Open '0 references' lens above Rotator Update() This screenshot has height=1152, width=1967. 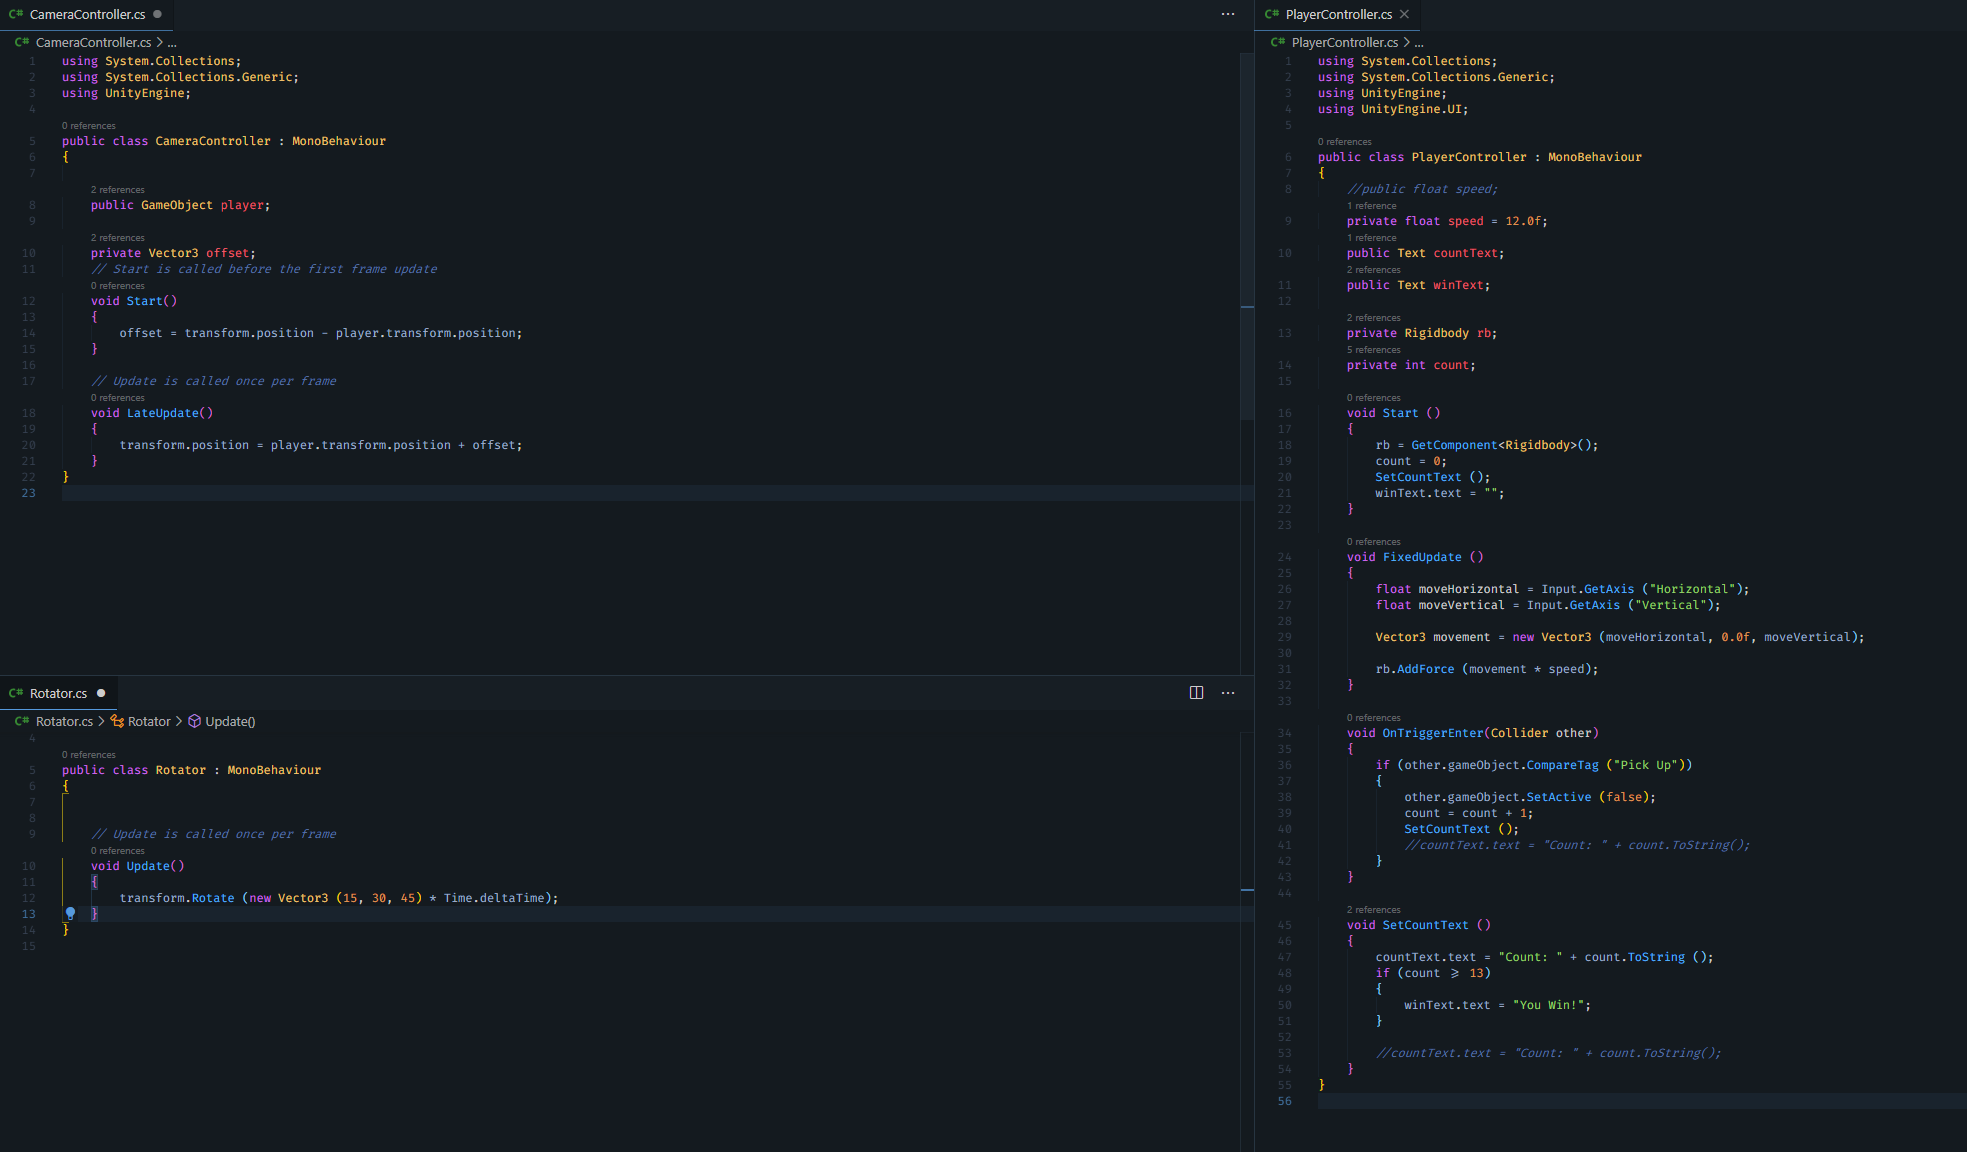pos(118,851)
